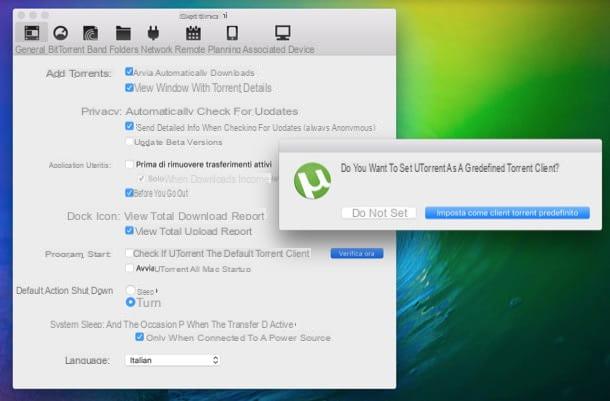Click the Verifica ora button
This screenshot has height=401, width=610.
coord(357,253)
